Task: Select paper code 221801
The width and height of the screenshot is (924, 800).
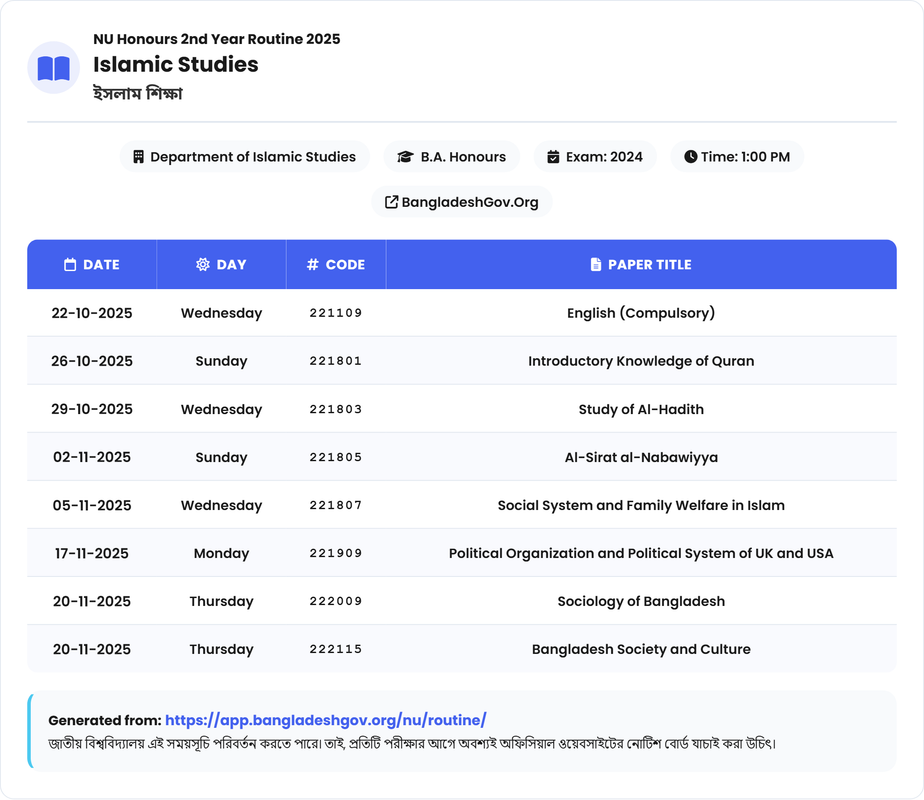Action: click(x=336, y=361)
